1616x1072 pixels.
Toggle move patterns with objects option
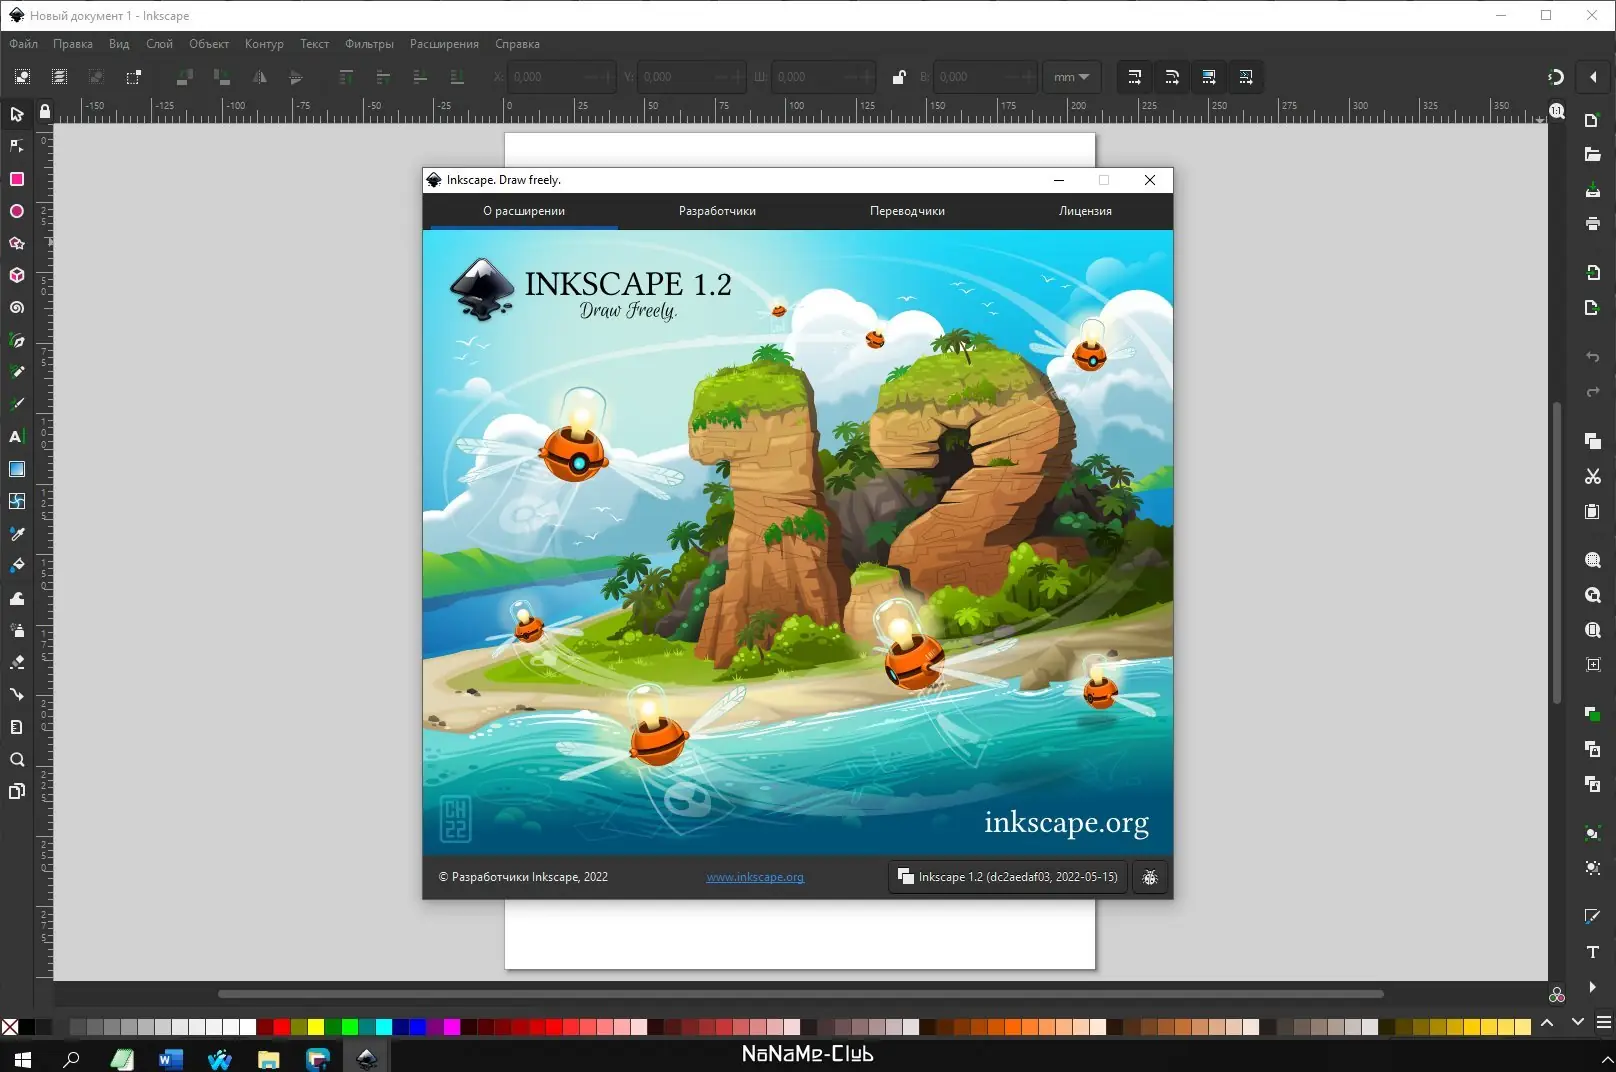click(1245, 77)
